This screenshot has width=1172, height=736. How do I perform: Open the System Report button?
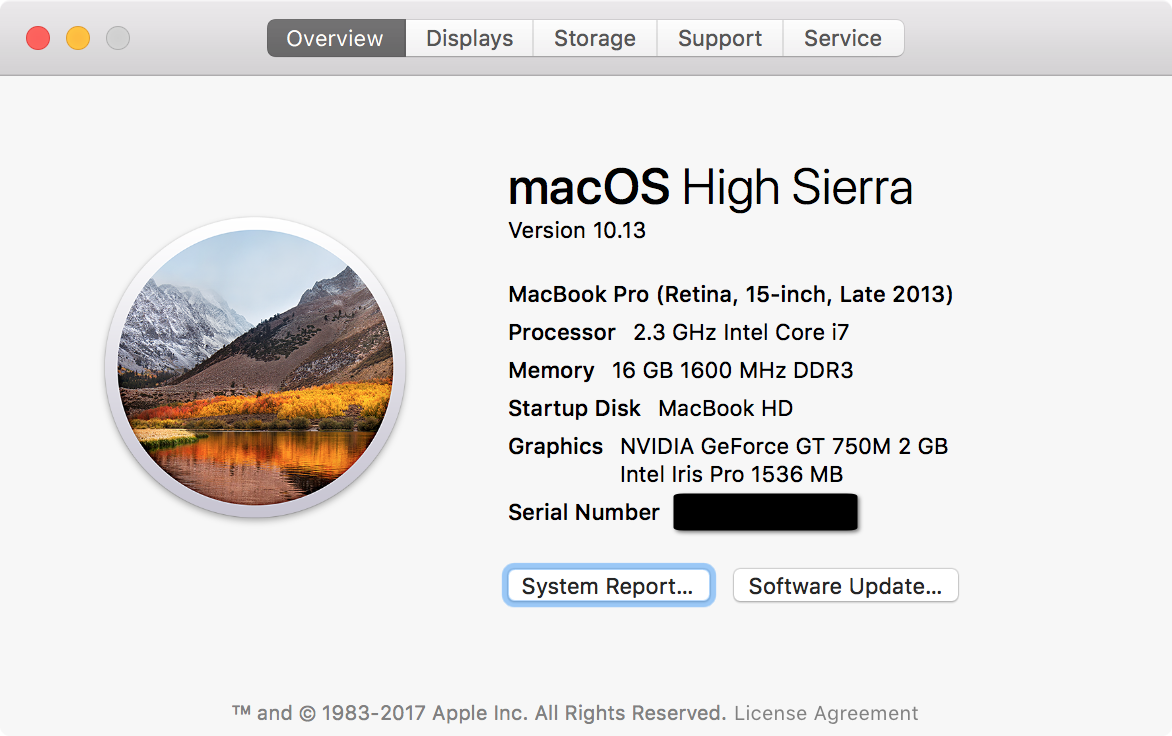click(x=607, y=586)
